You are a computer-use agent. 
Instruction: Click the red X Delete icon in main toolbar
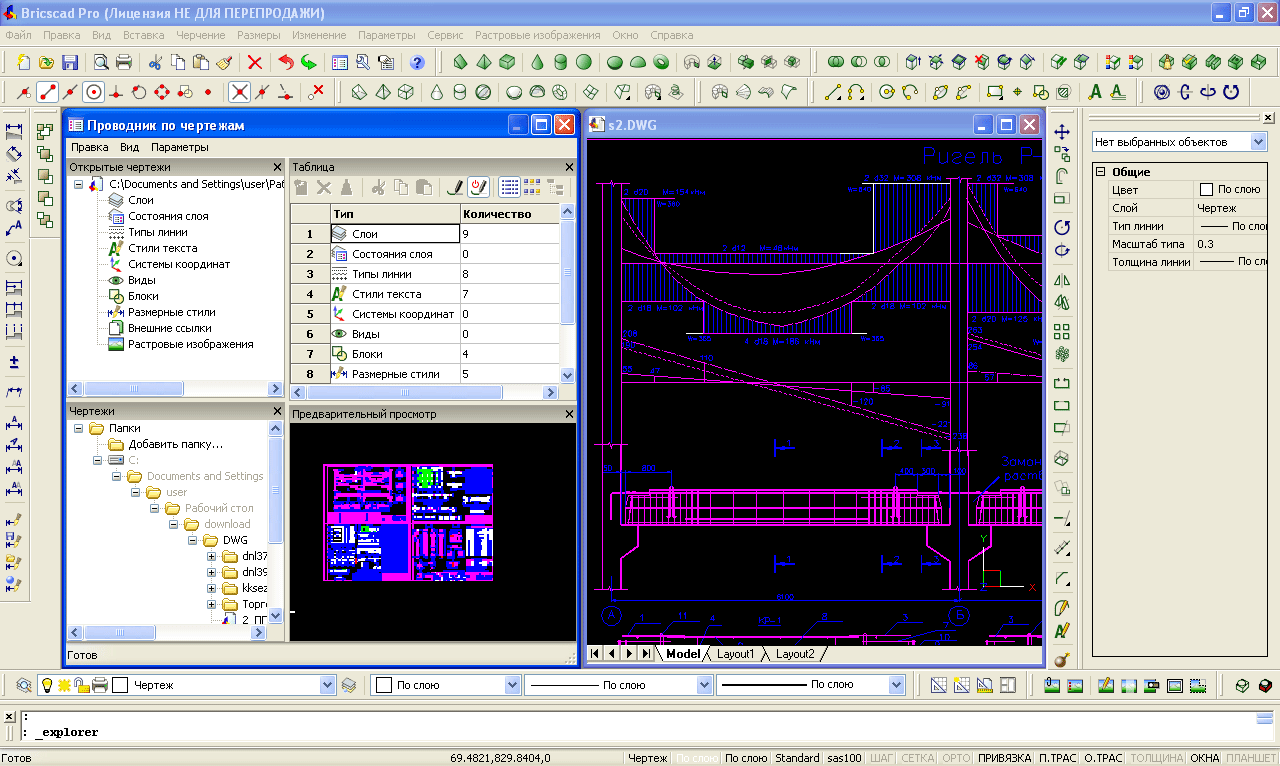click(255, 62)
